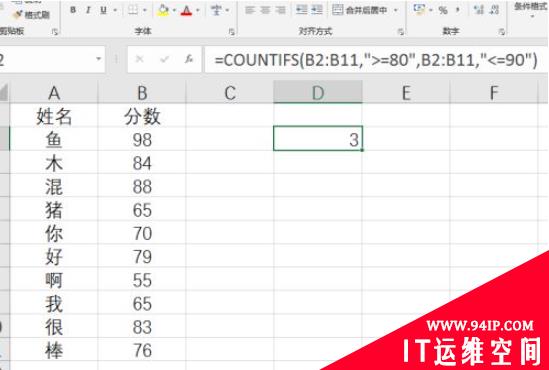Viewport: 549px width, 370px height.
Task: Select cell with score 79
Action: click(x=142, y=256)
